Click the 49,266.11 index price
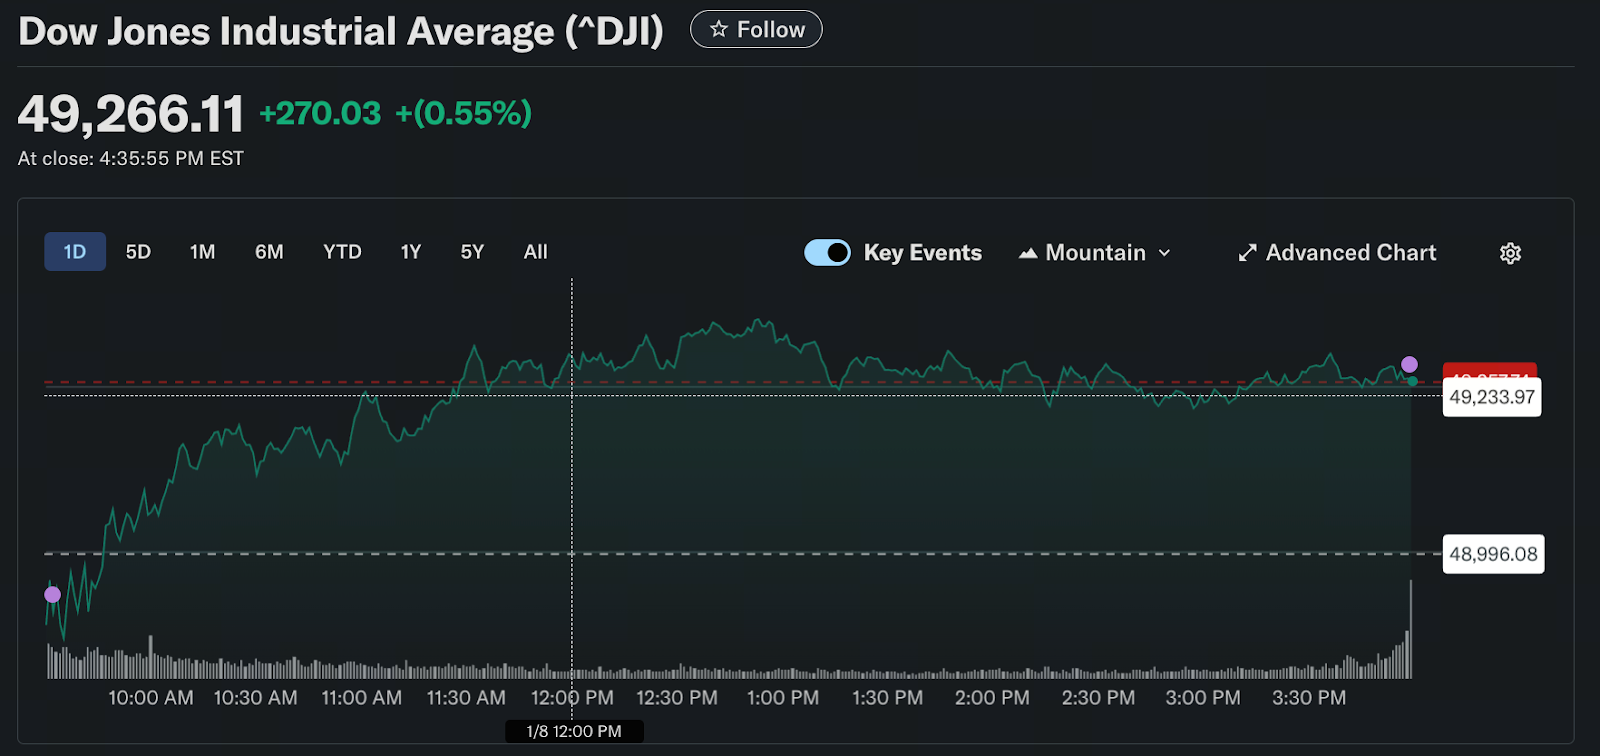Viewport: 1600px width, 756px height. pyautogui.click(x=131, y=113)
